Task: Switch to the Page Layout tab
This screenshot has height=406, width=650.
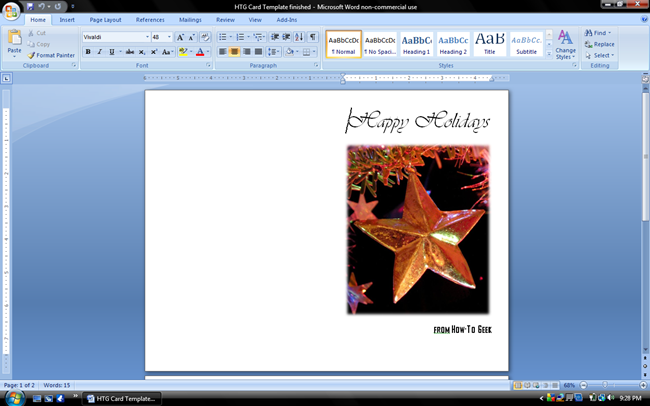Action: point(105,19)
